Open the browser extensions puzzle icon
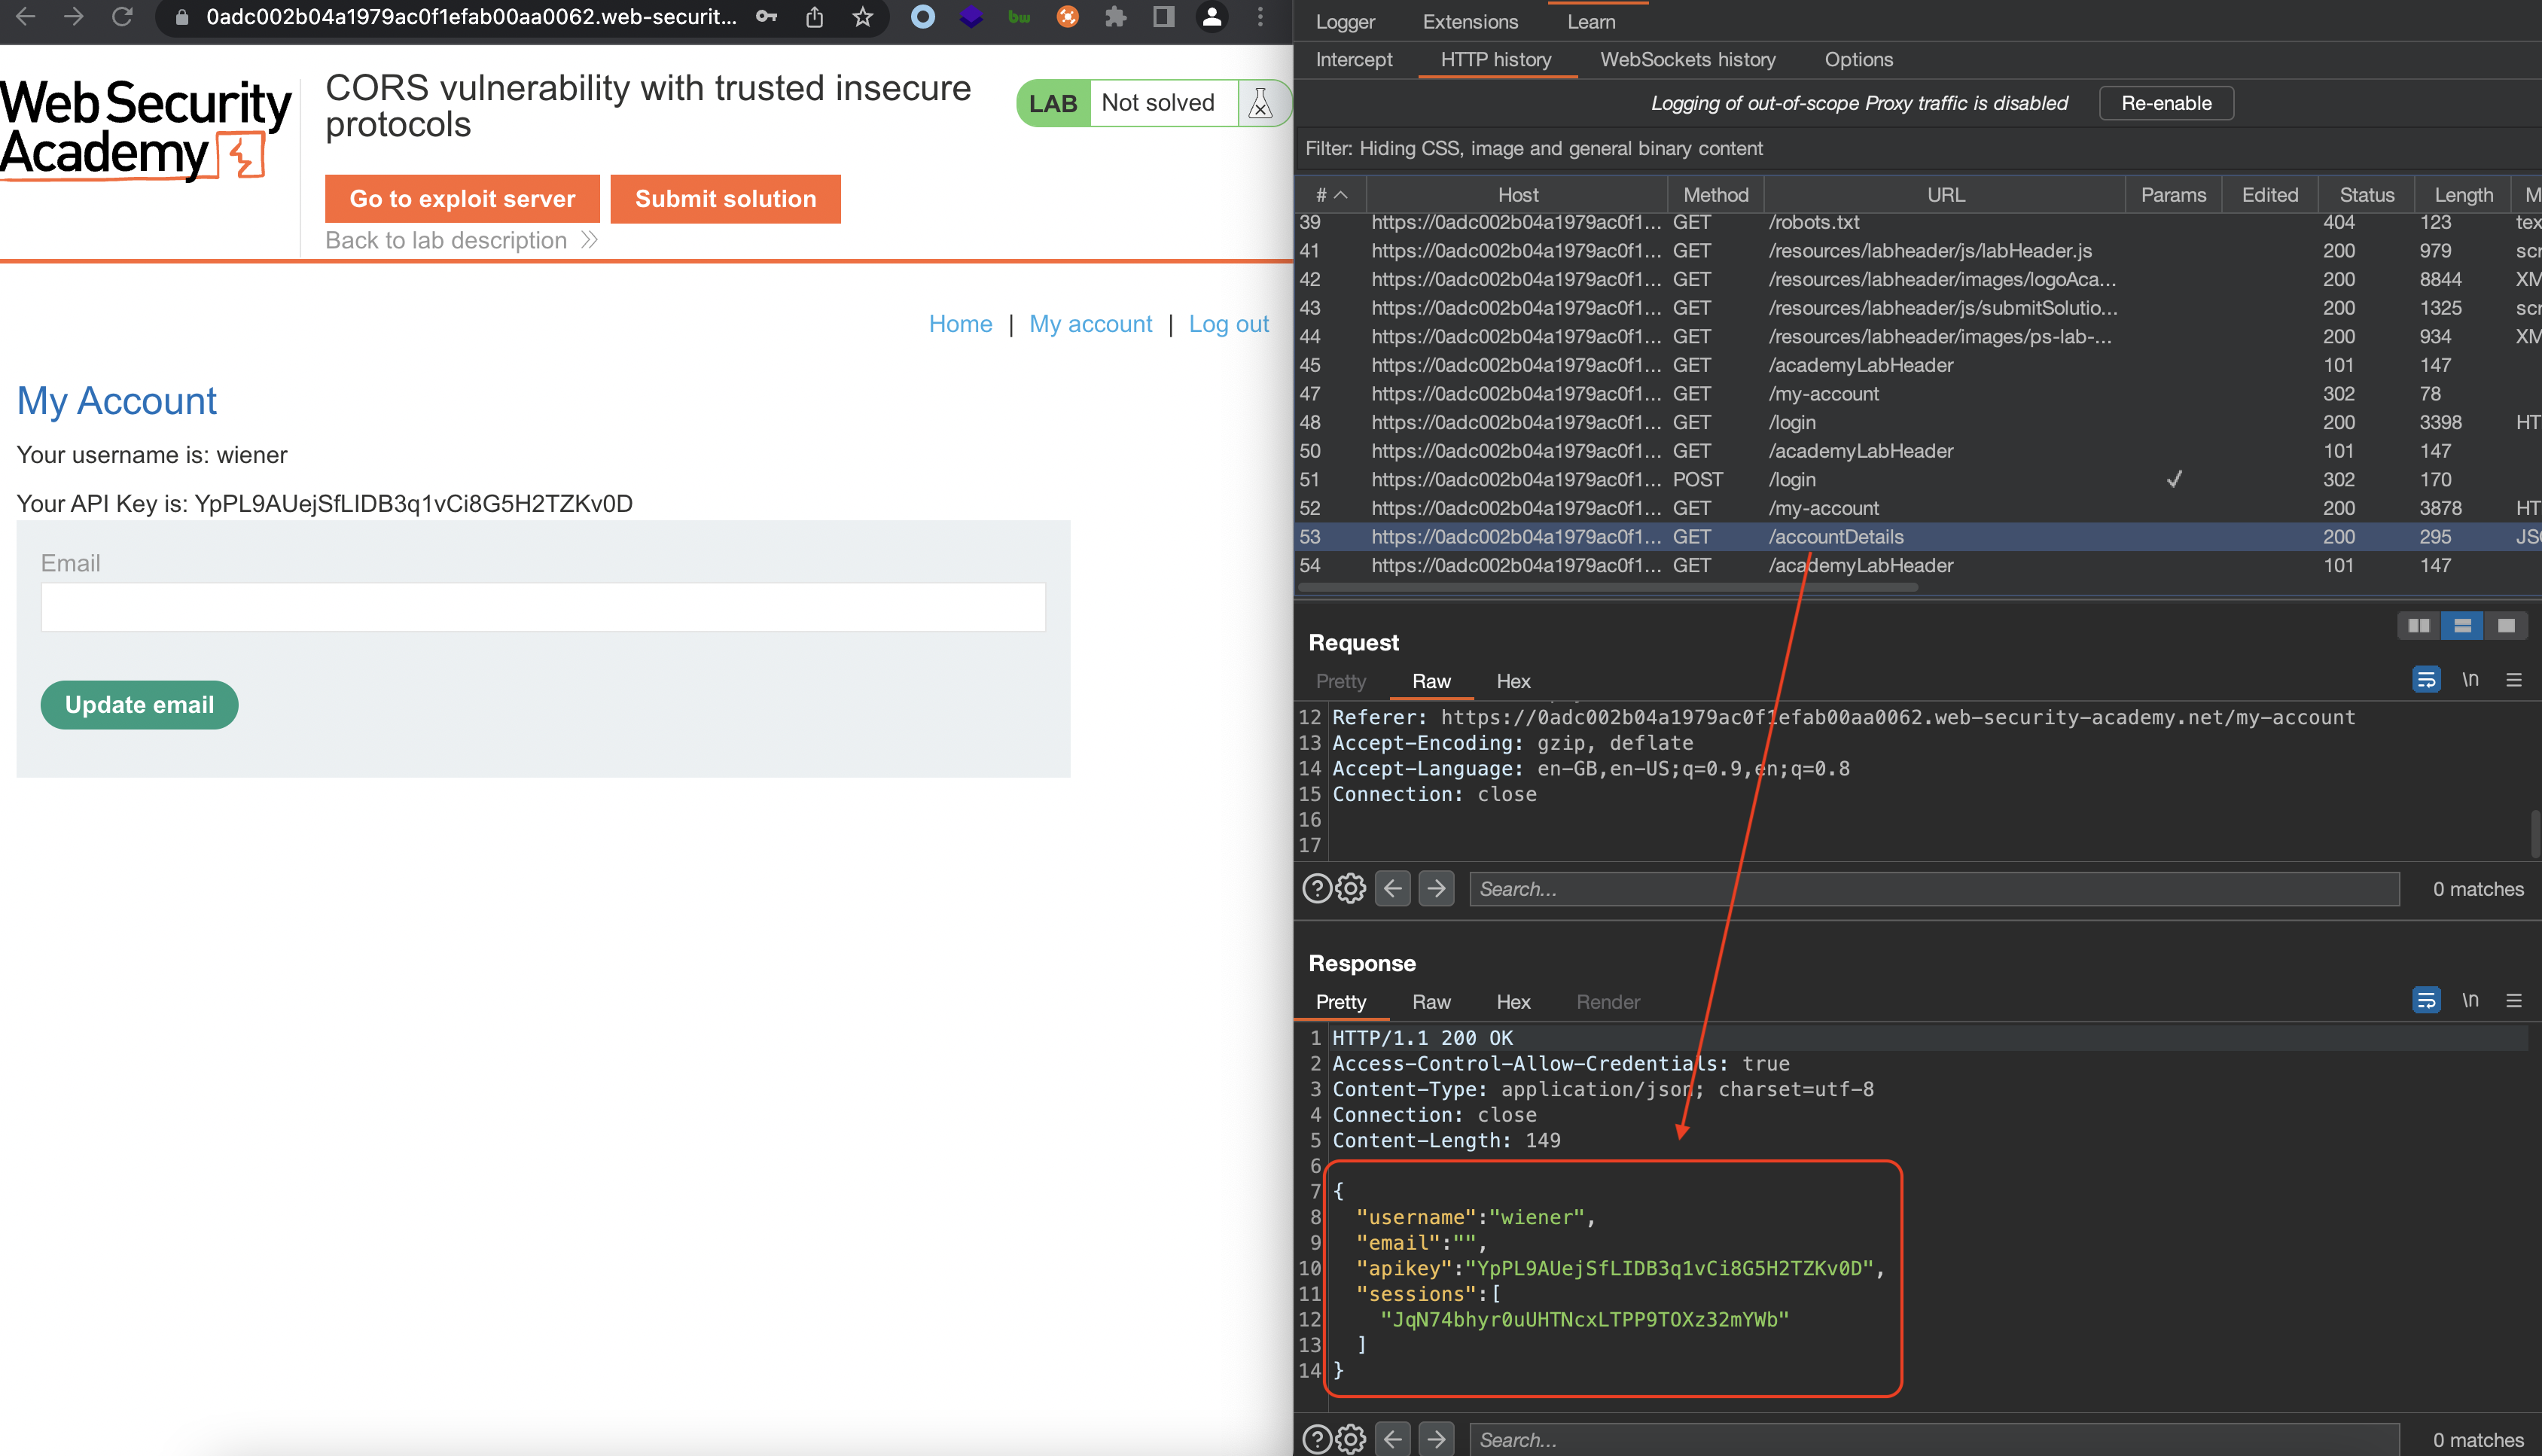2542x1456 pixels. click(1115, 16)
